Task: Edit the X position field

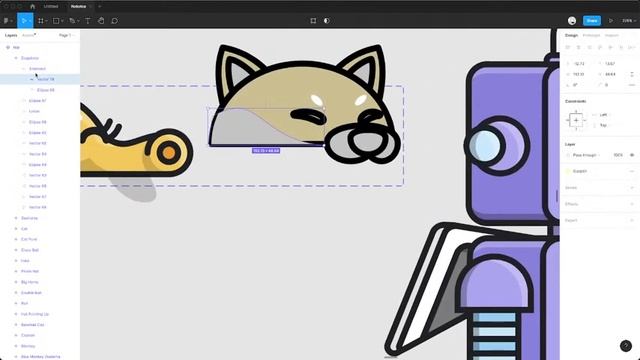Action: (x=580, y=64)
